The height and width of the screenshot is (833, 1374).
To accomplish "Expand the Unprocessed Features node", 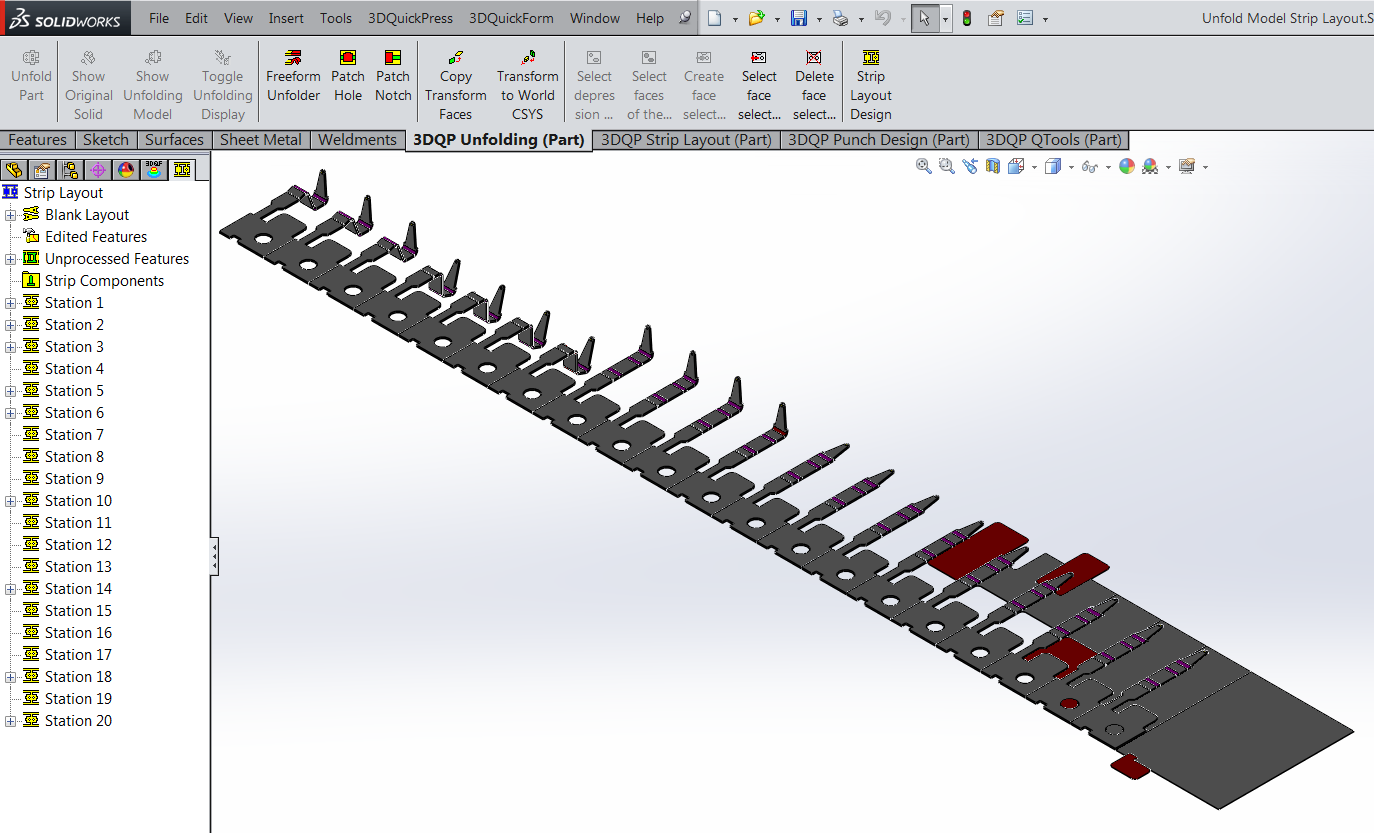I will pos(11,259).
